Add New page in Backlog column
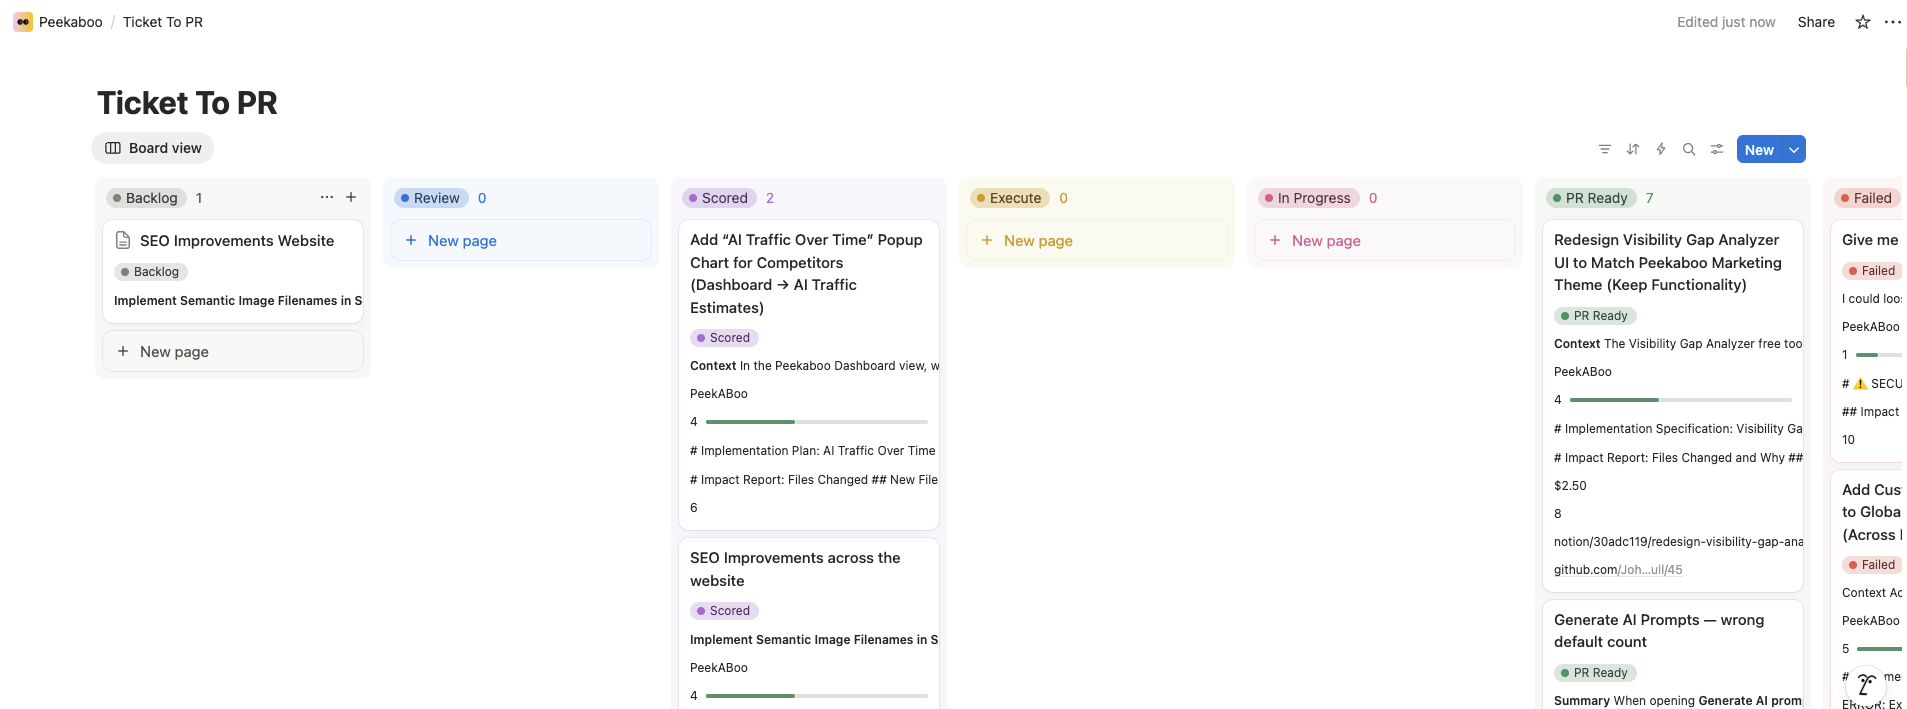 point(232,351)
